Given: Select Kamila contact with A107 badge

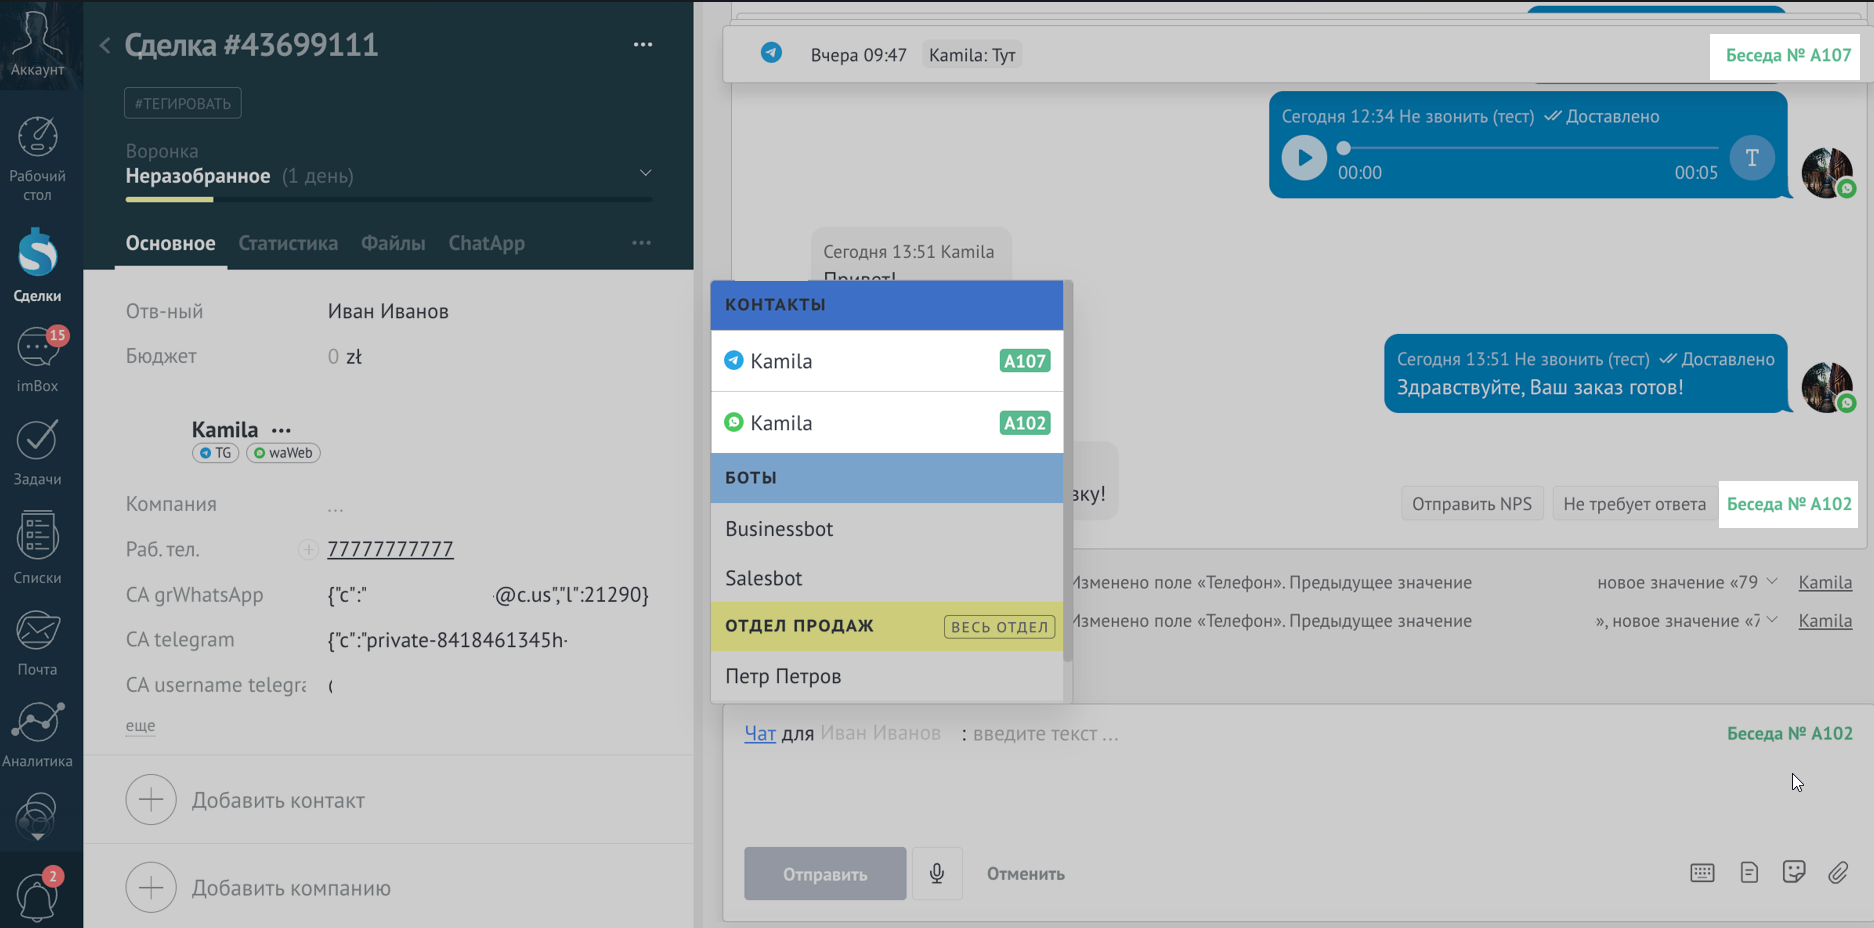Looking at the screenshot, I should click(x=886, y=361).
